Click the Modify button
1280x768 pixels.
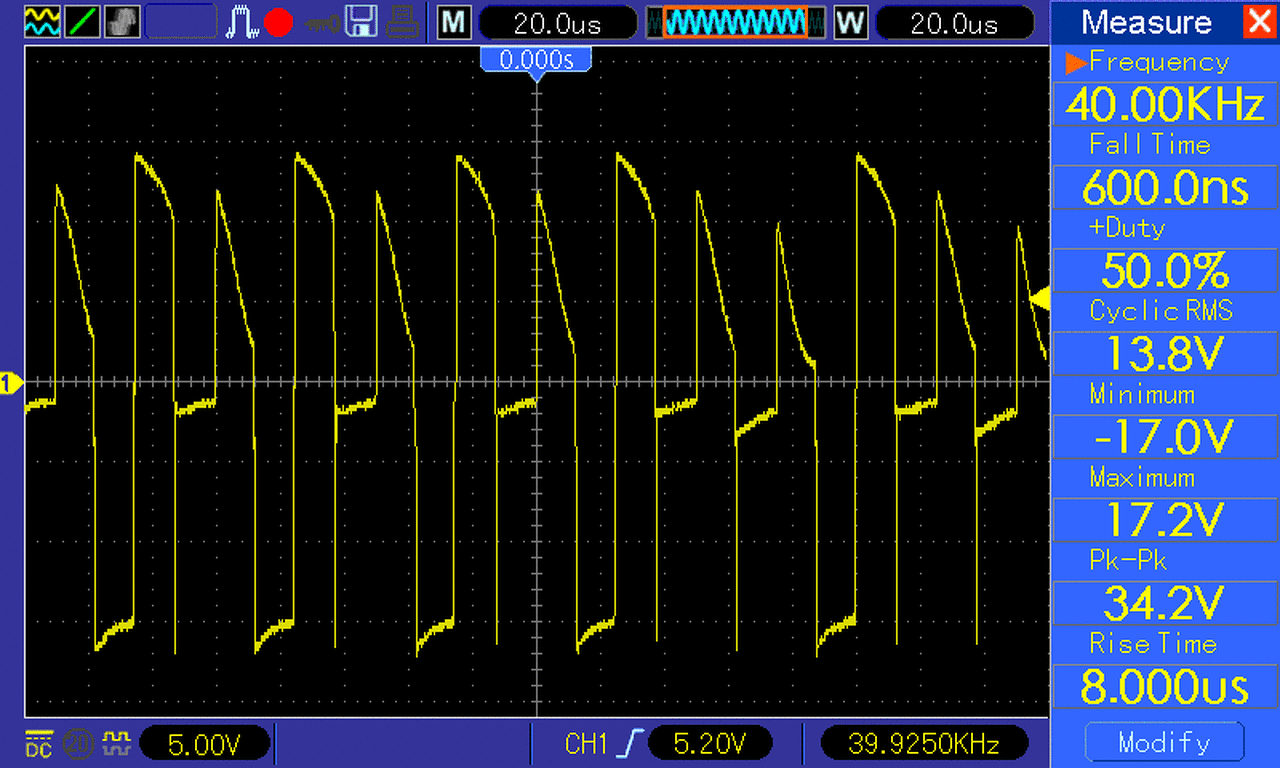point(1164,742)
